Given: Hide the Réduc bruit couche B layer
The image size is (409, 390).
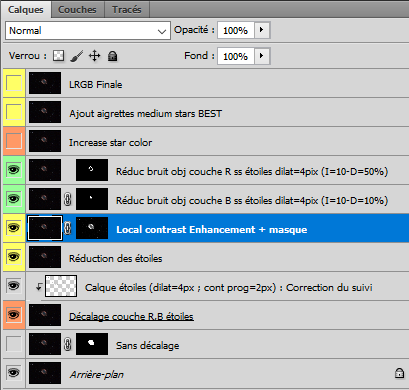Looking at the screenshot, I should 14,199.
